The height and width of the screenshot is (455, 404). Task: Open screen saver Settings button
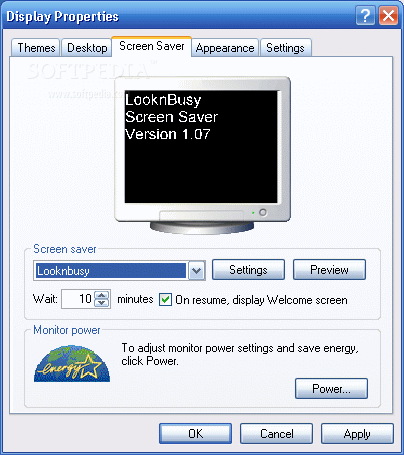248,270
